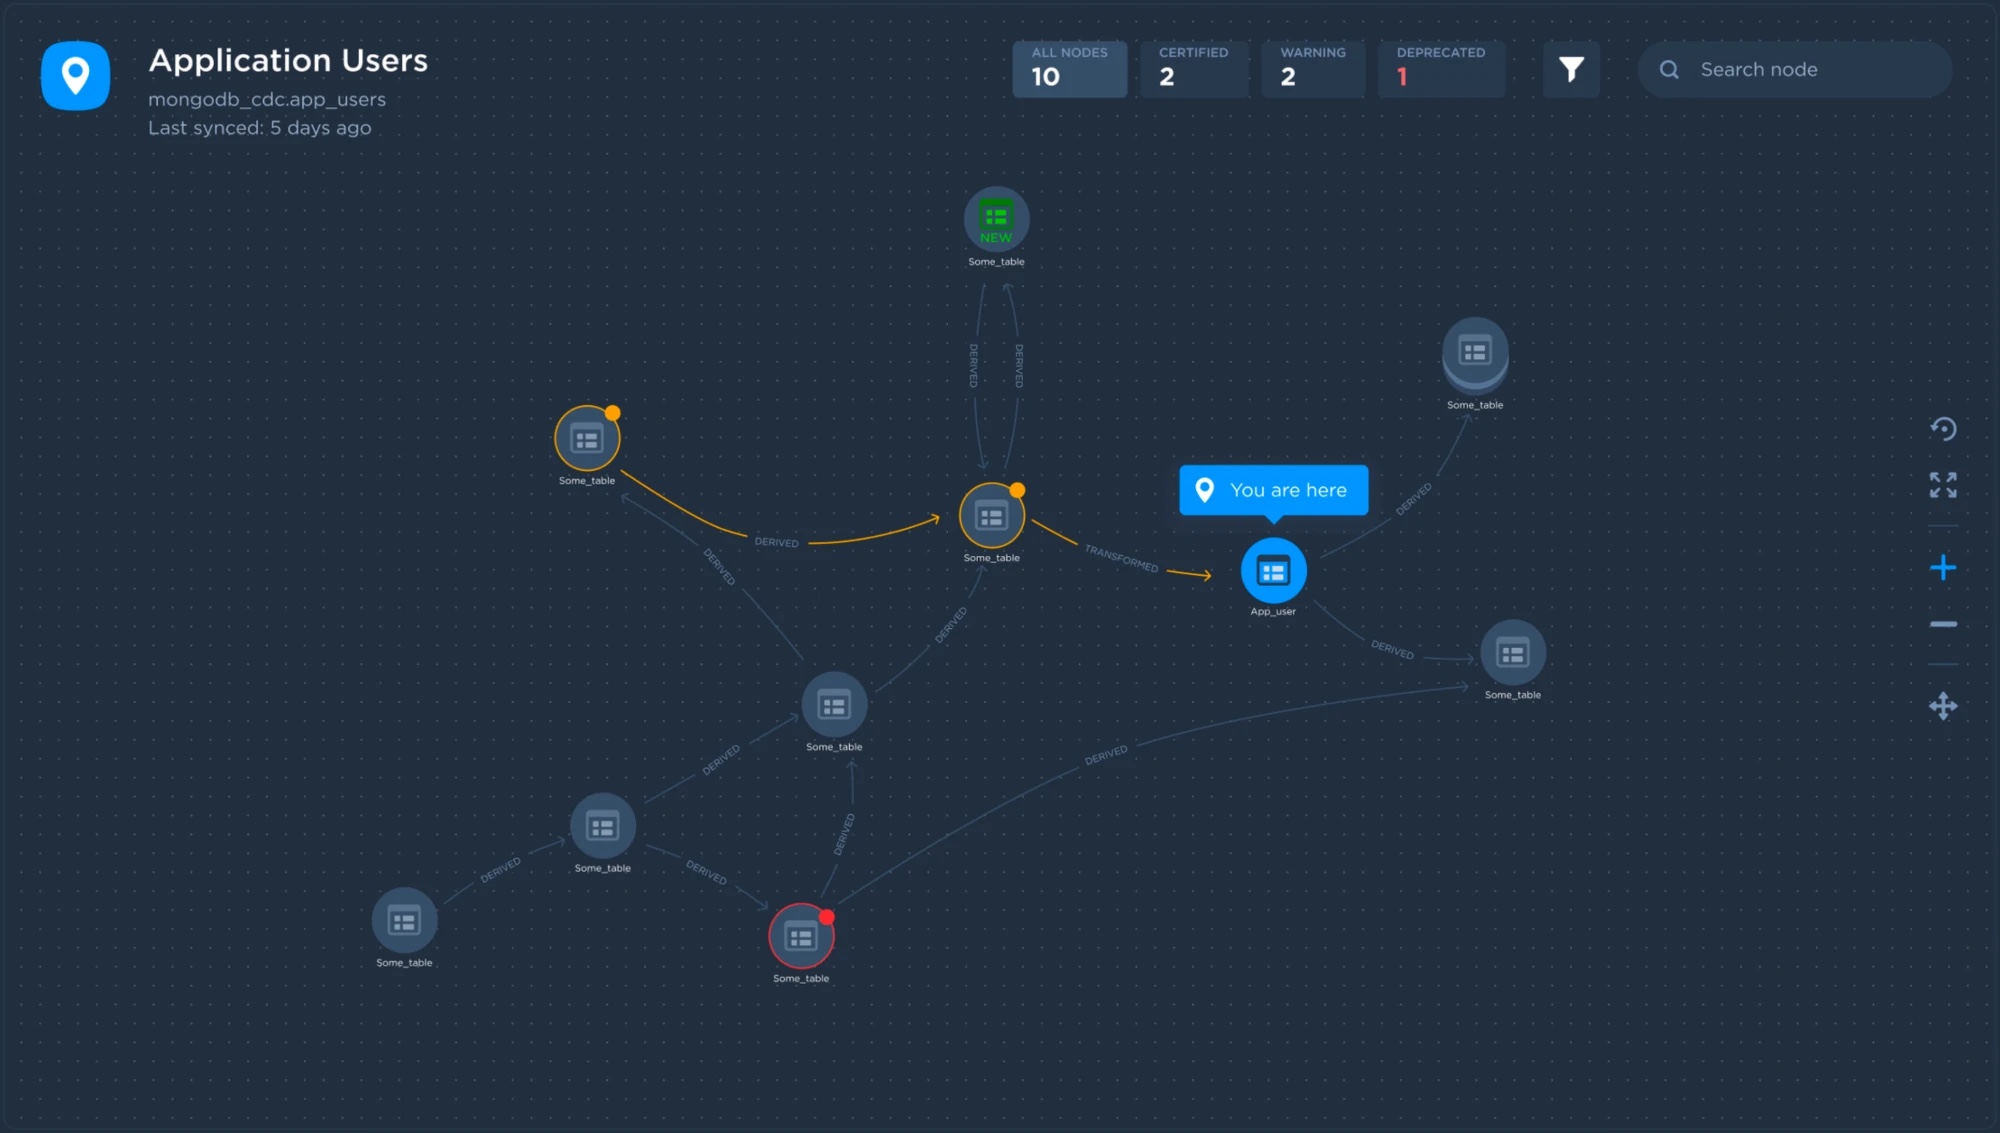This screenshot has height=1133, width=2000.
Task: Select the table node upstream of the deprecated node
Action: pos(602,827)
